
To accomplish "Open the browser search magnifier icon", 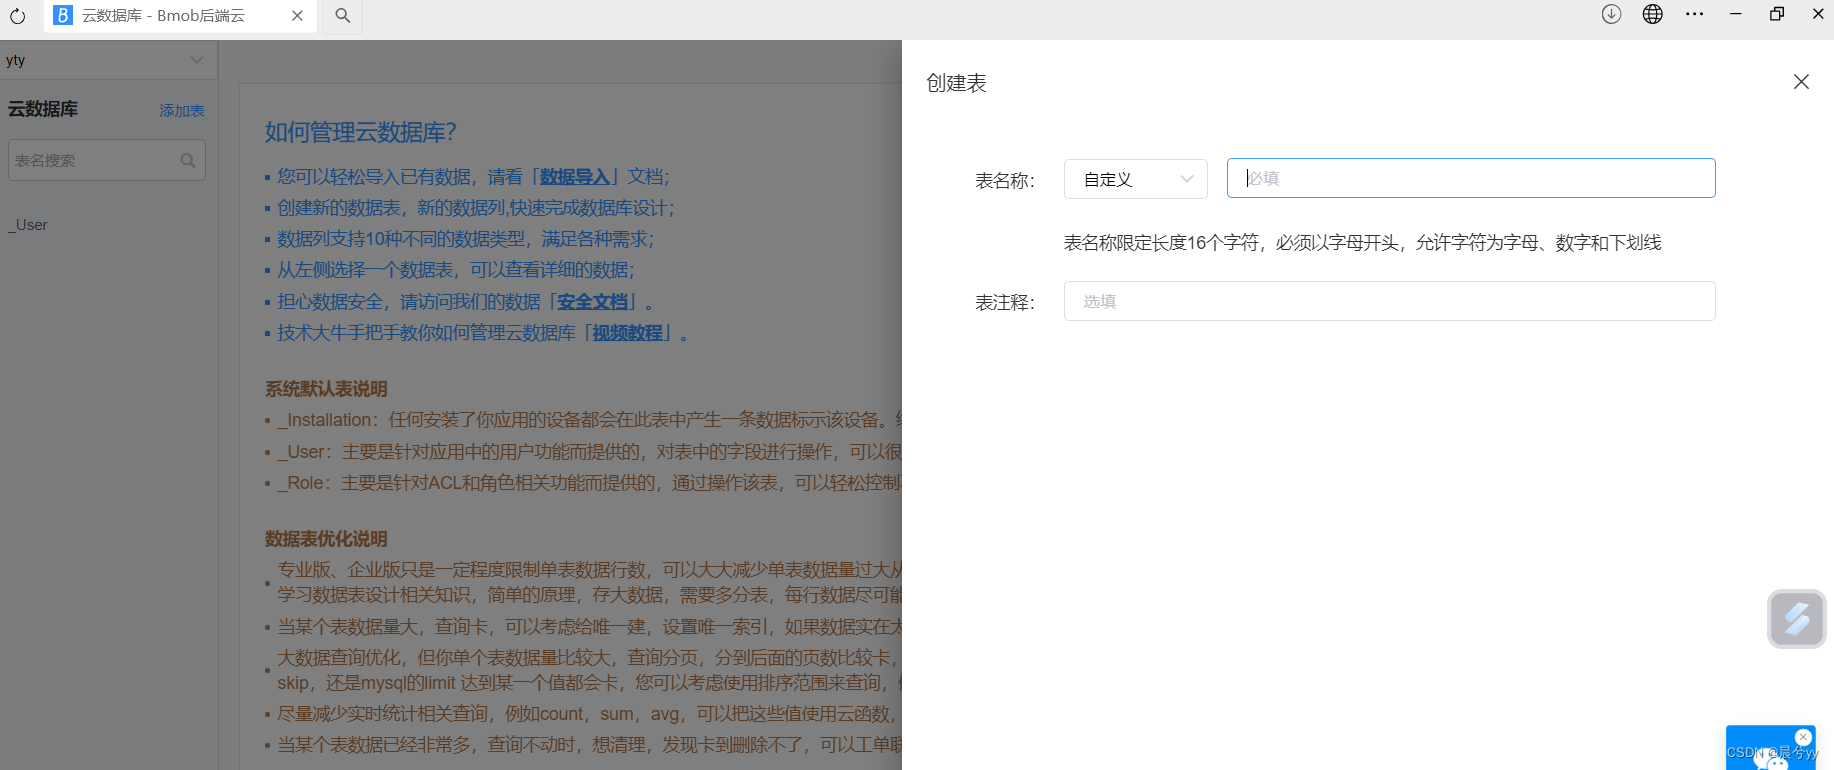I will (343, 16).
